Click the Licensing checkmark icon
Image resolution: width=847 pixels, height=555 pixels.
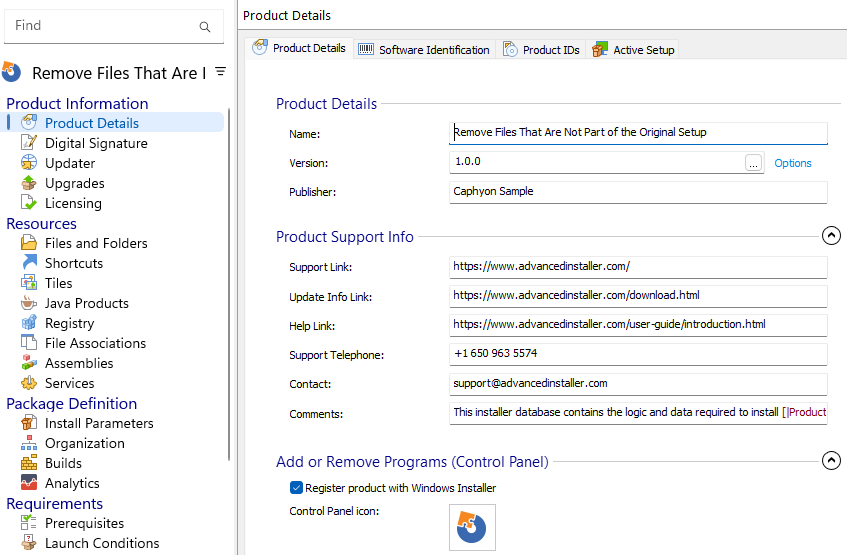click(29, 203)
